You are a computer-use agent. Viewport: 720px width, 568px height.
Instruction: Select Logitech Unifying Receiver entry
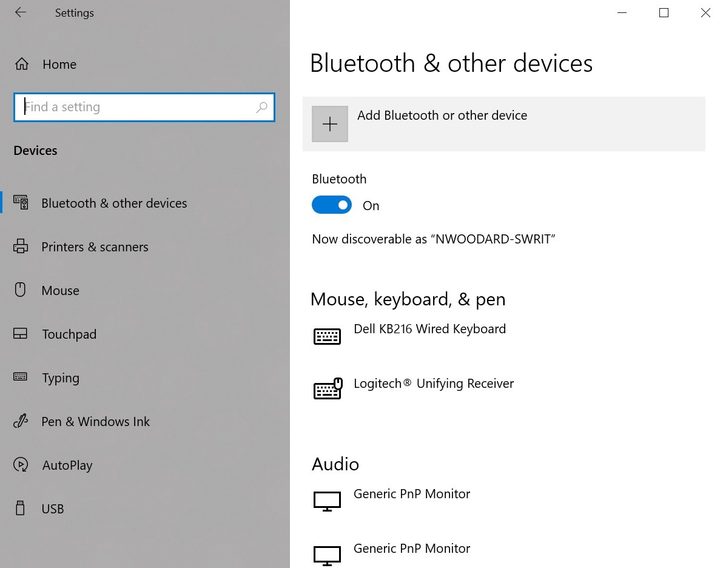click(x=433, y=383)
